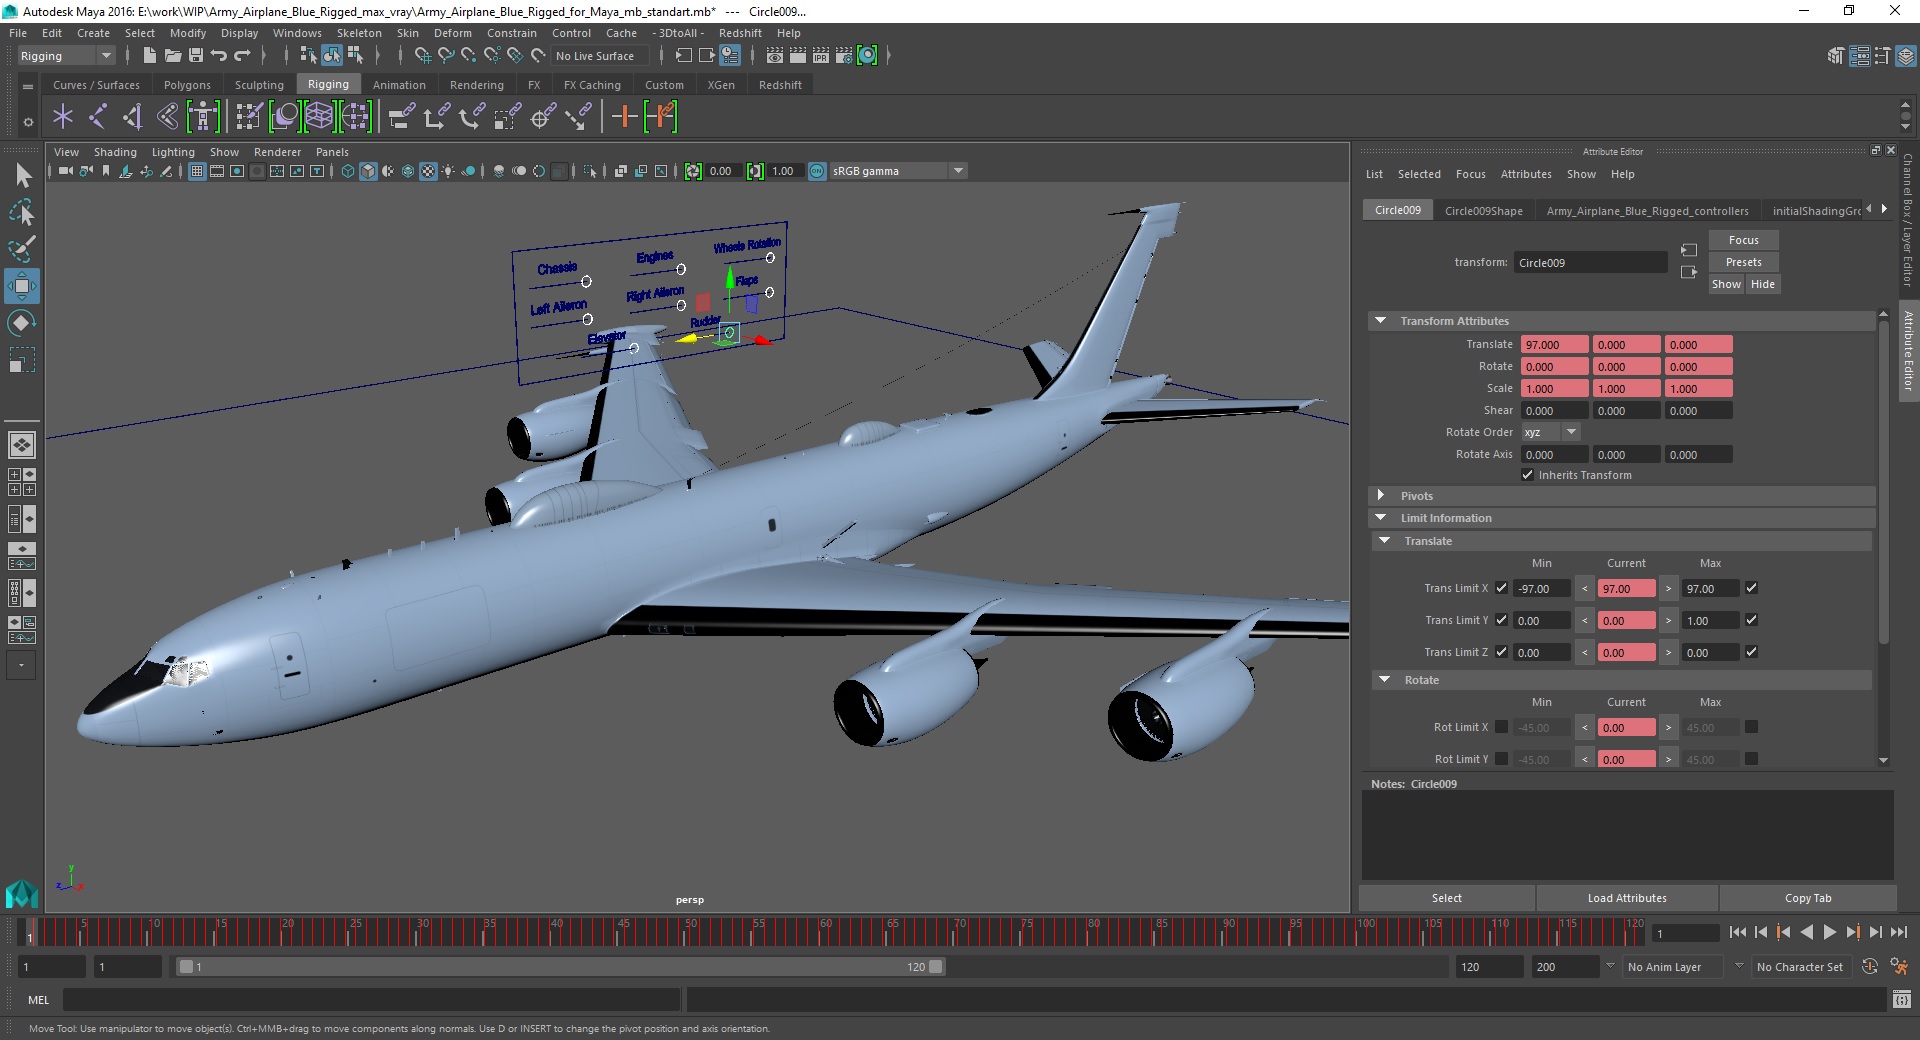
Task: Select the Paint Selection tool
Action: pyautogui.click(x=22, y=248)
